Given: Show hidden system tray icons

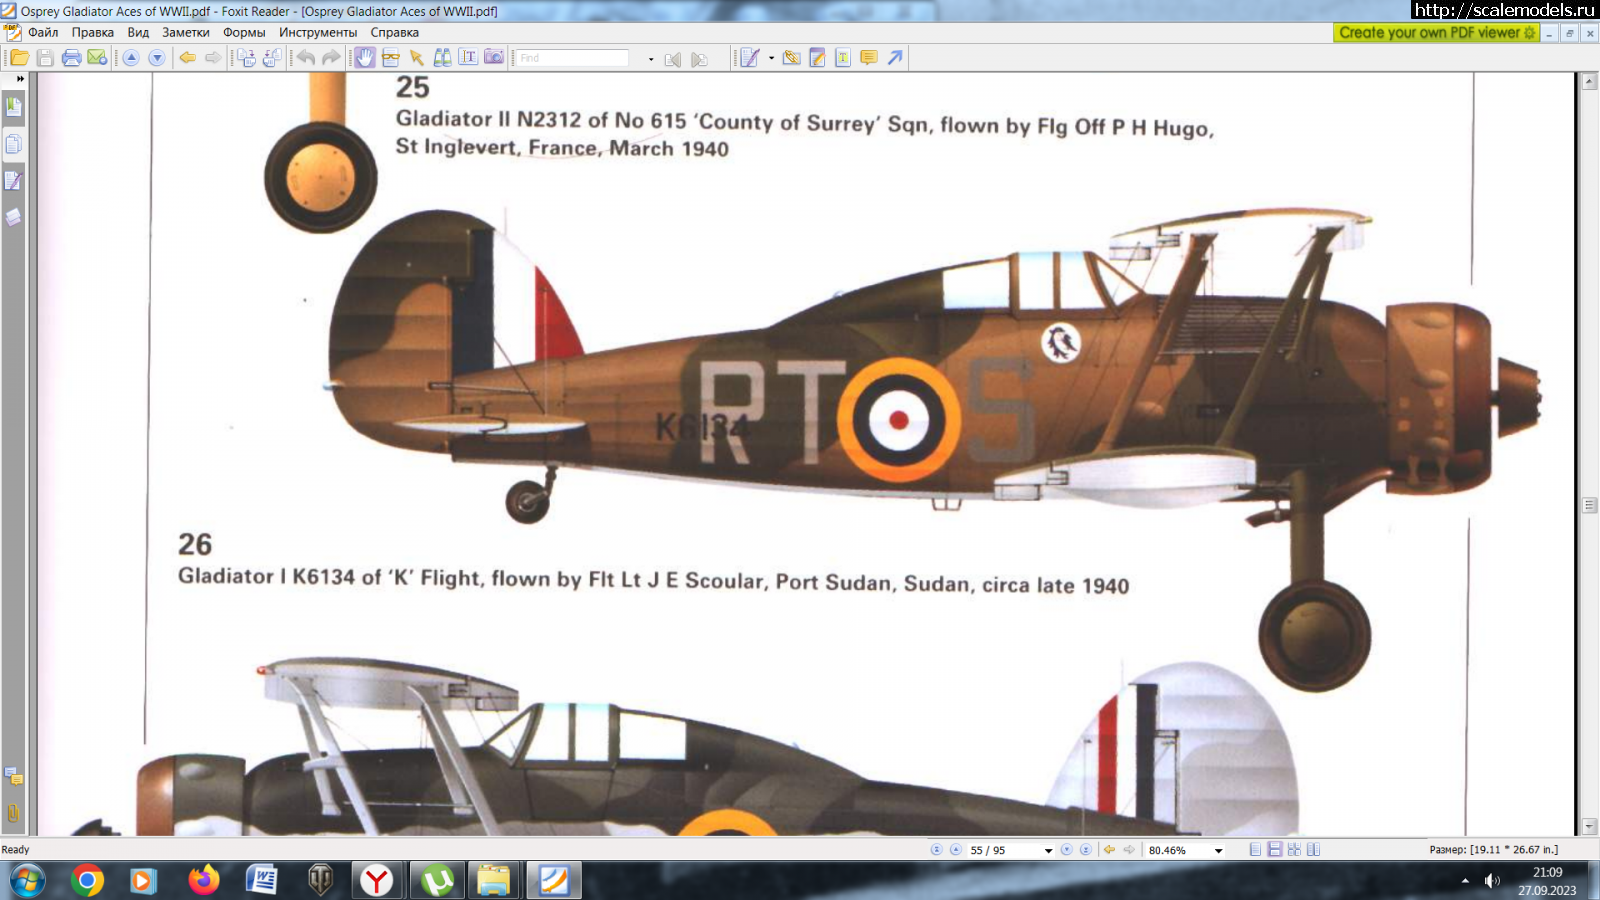Looking at the screenshot, I should (1465, 881).
